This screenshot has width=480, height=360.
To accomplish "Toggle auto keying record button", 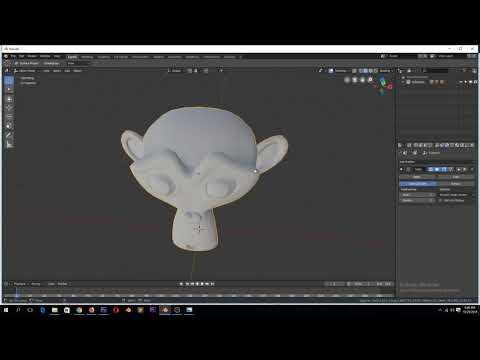I will (x=182, y=284).
